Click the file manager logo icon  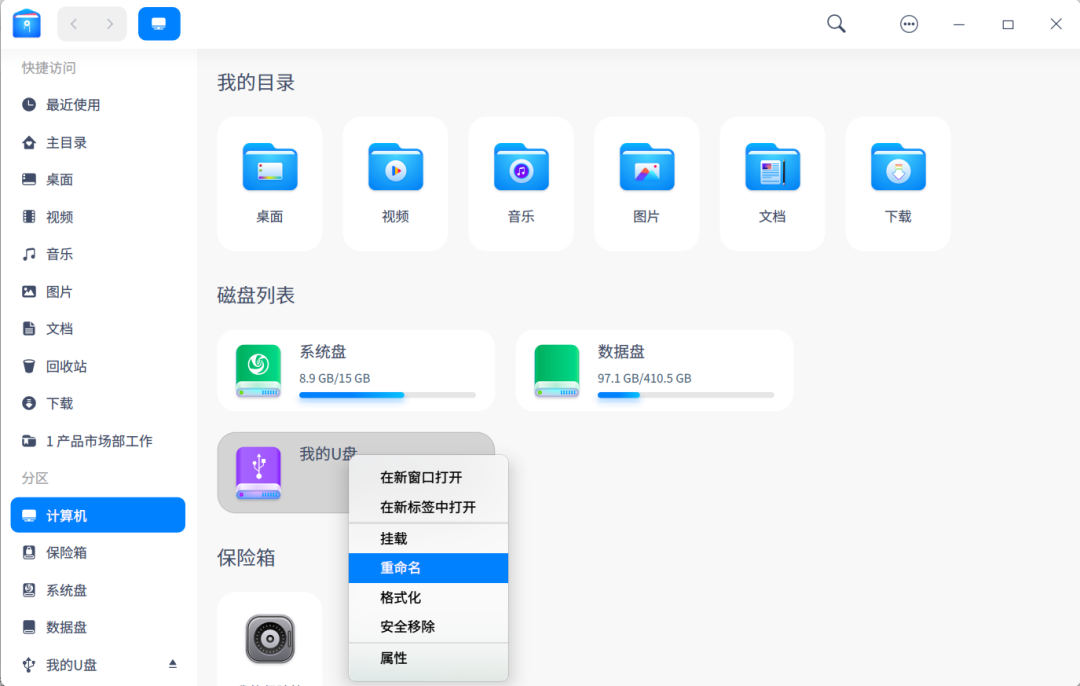point(26,22)
